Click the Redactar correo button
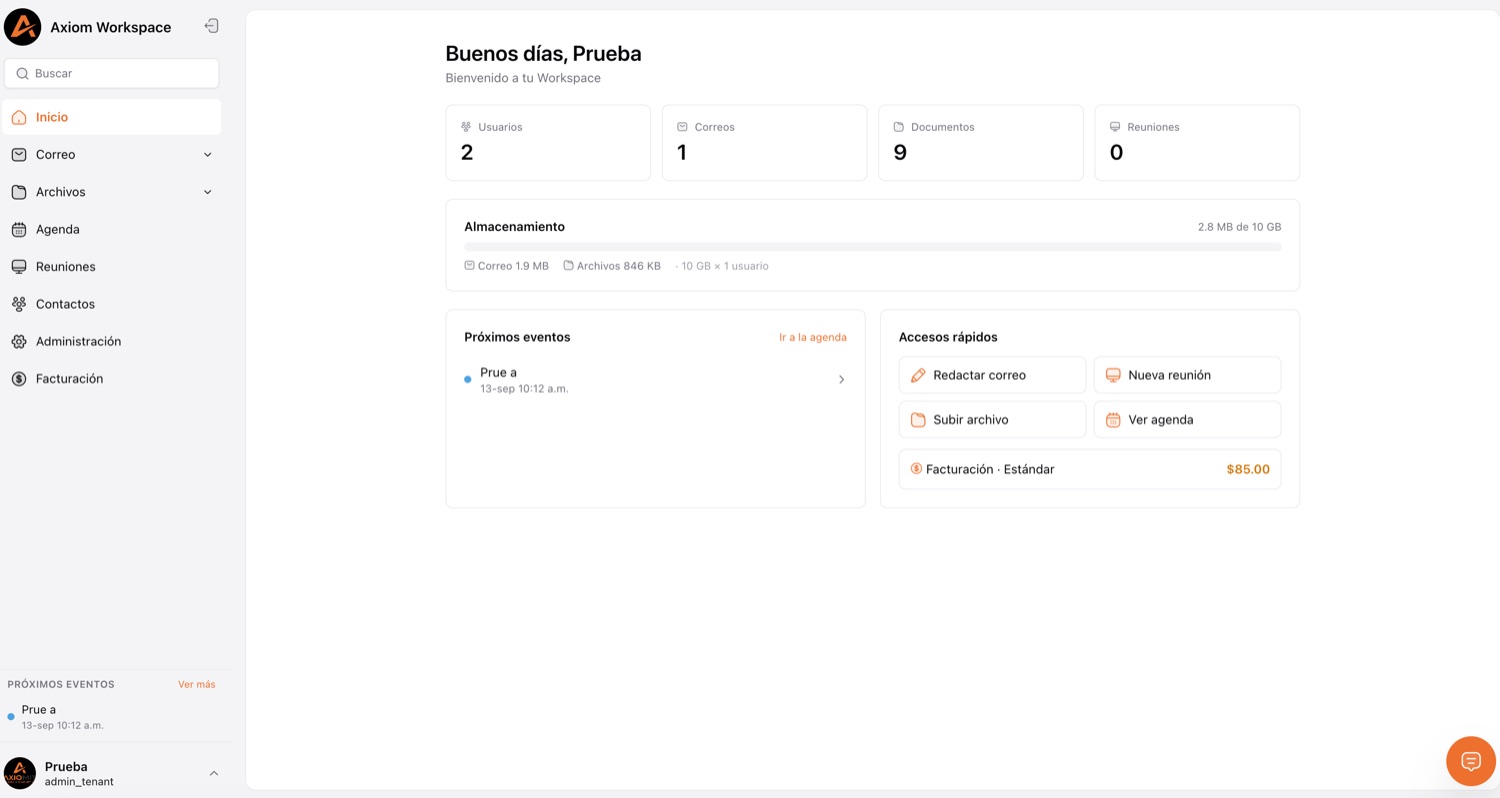The image size is (1500, 798). click(x=992, y=375)
